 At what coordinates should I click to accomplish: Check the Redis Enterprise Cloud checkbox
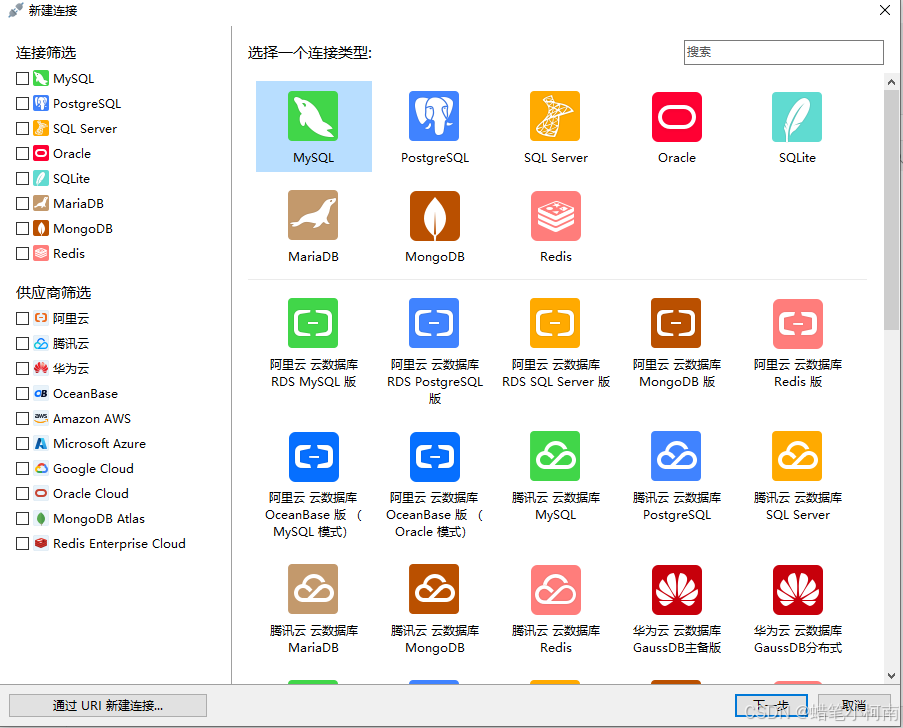tap(22, 543)
